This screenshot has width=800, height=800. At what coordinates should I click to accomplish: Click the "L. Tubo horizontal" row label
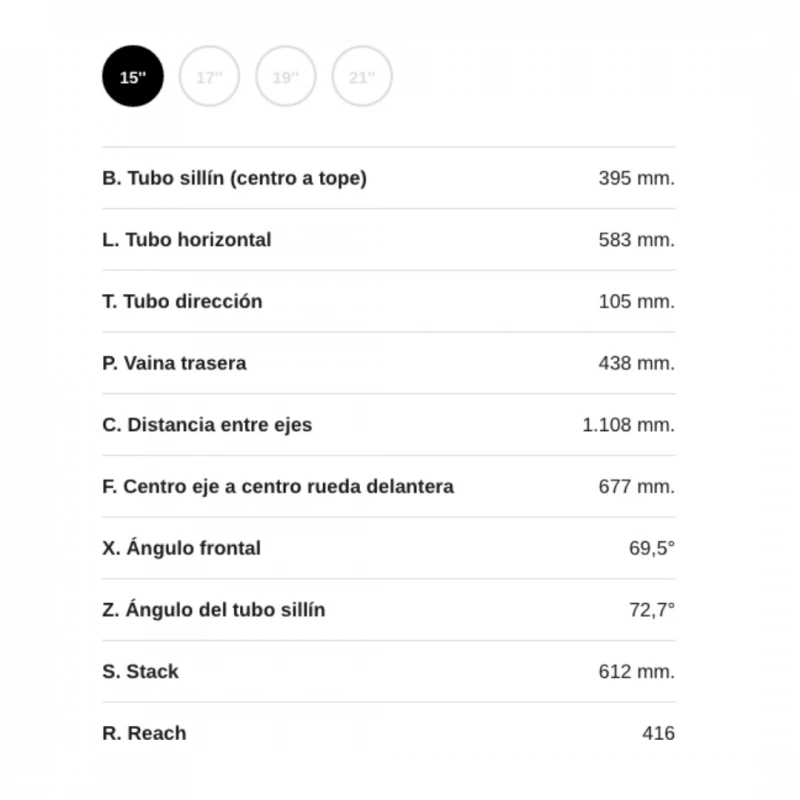point(186,240)
